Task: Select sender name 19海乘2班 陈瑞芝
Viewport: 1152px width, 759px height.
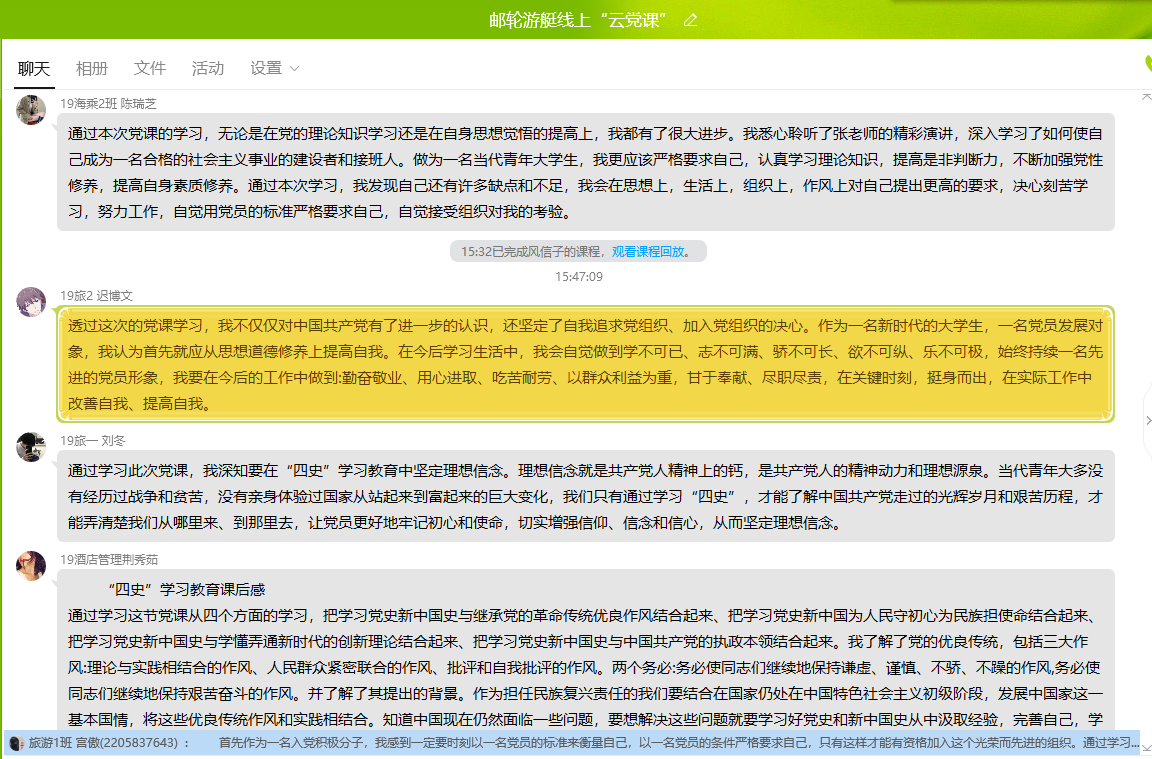Action: pyautogui.click(x=108, y=104)
